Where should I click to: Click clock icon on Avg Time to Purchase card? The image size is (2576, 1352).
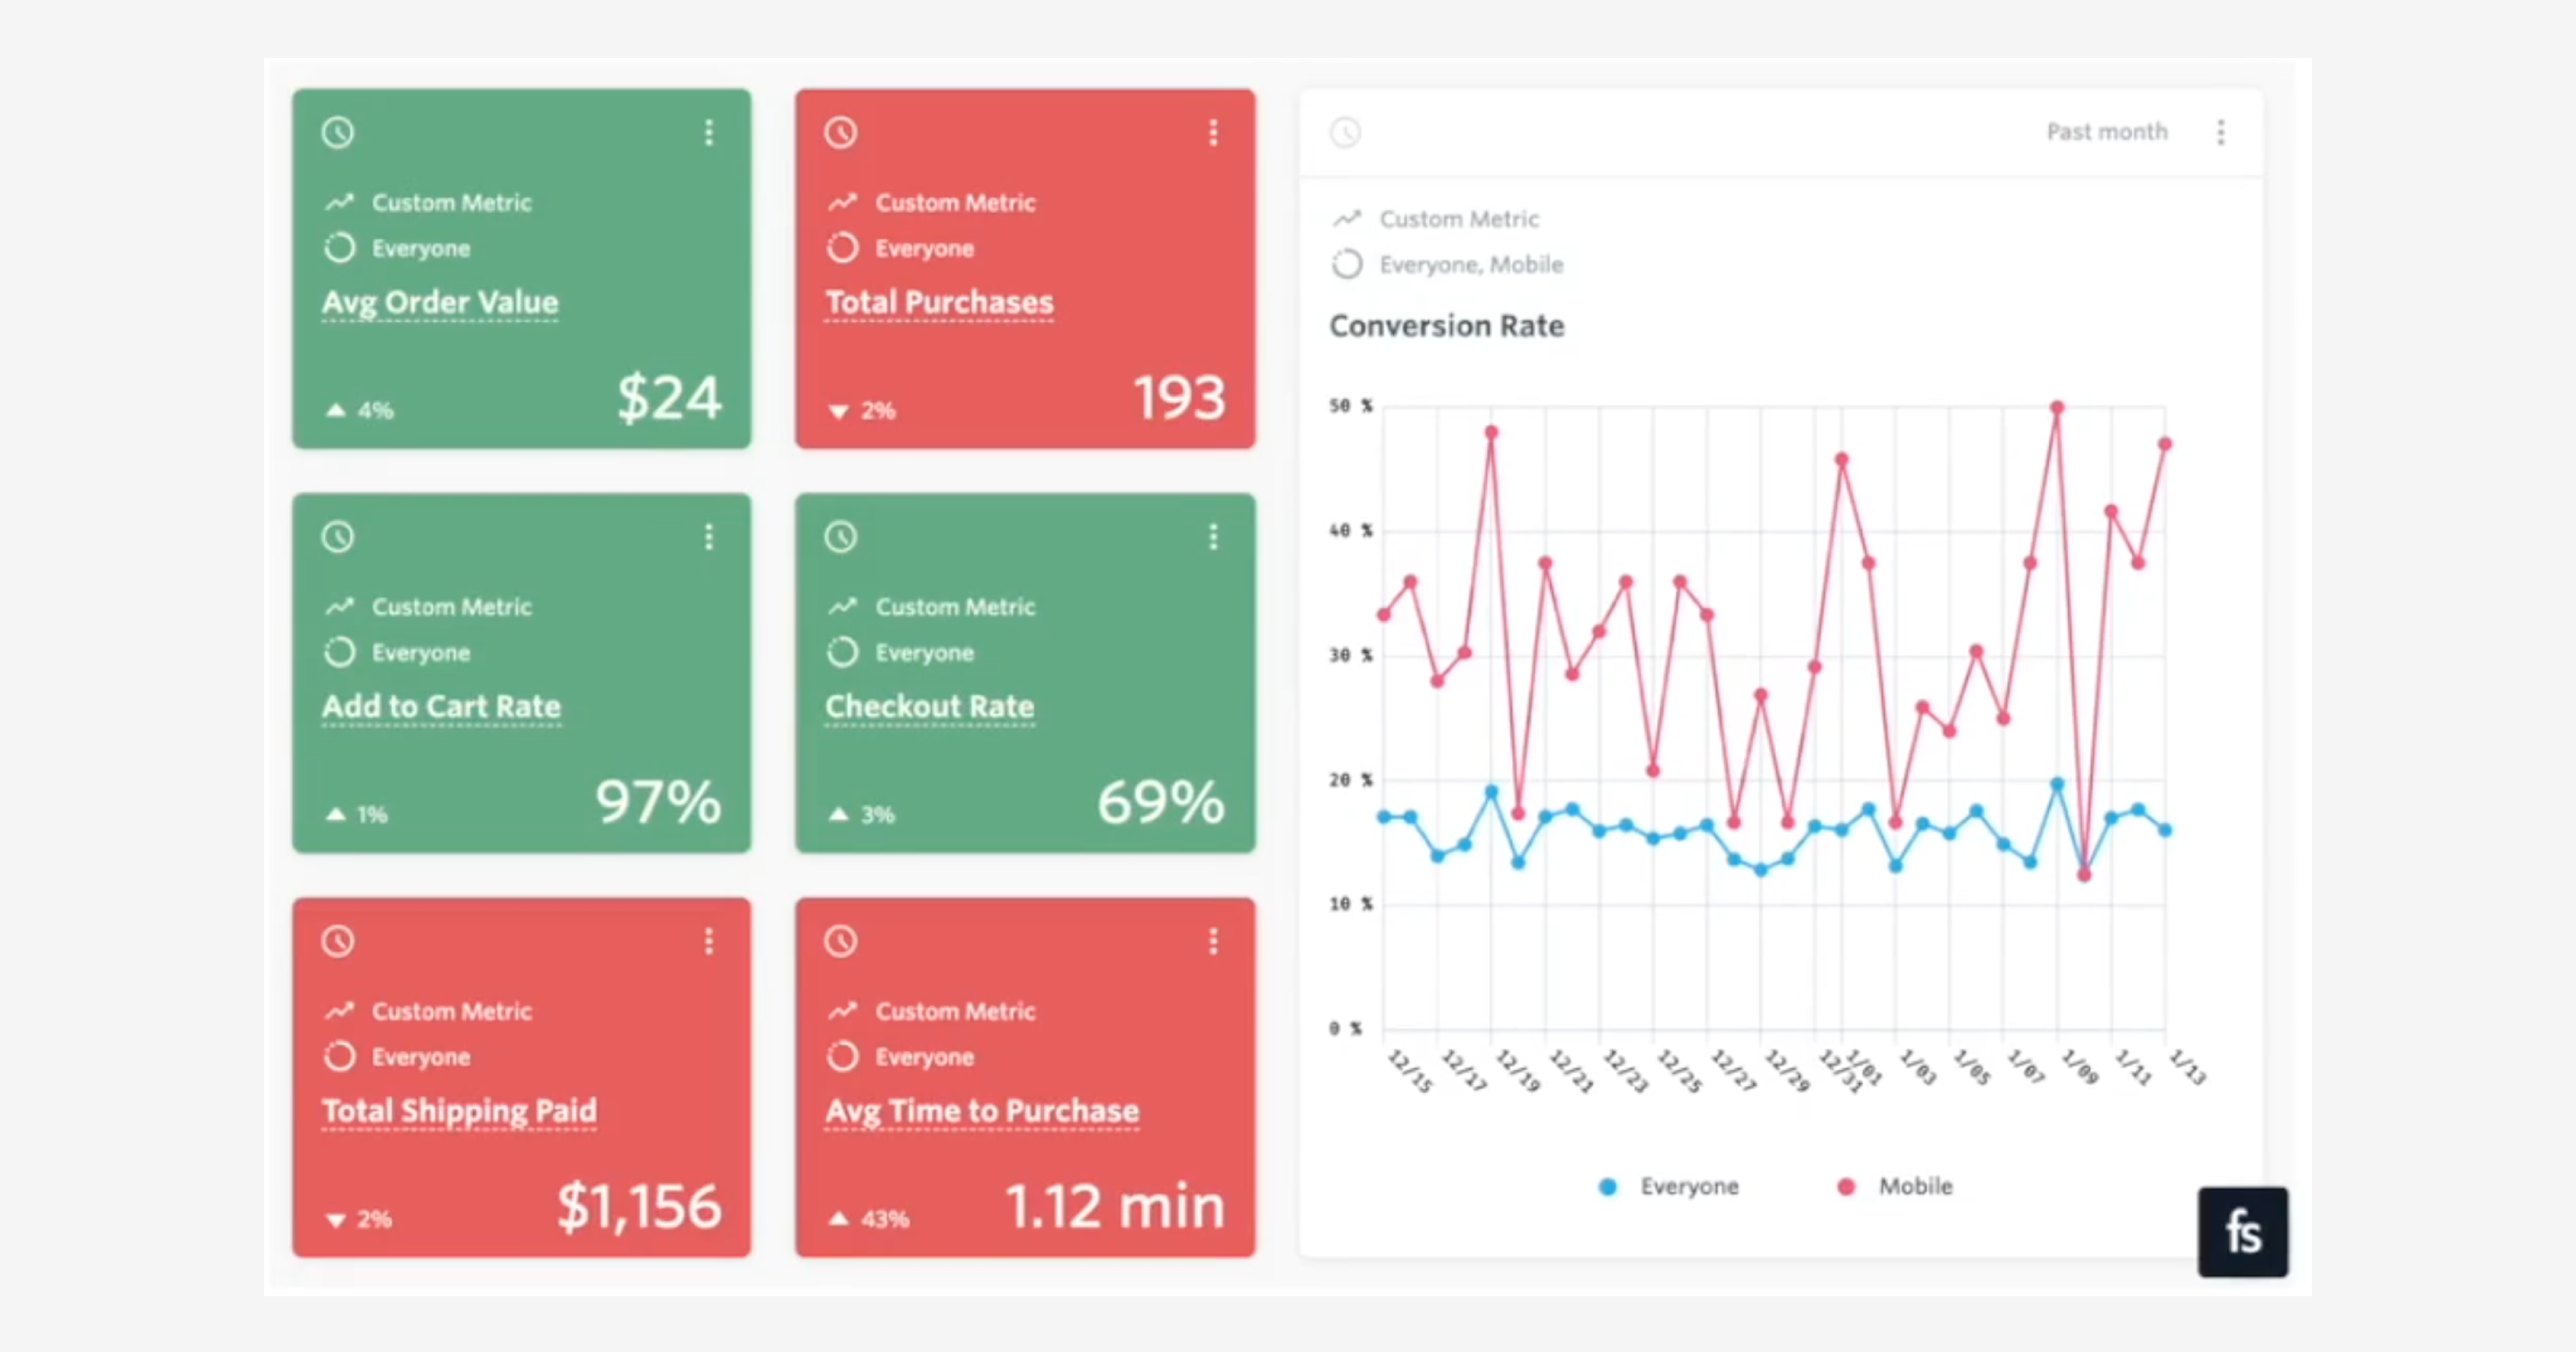(x=841, y=941)
